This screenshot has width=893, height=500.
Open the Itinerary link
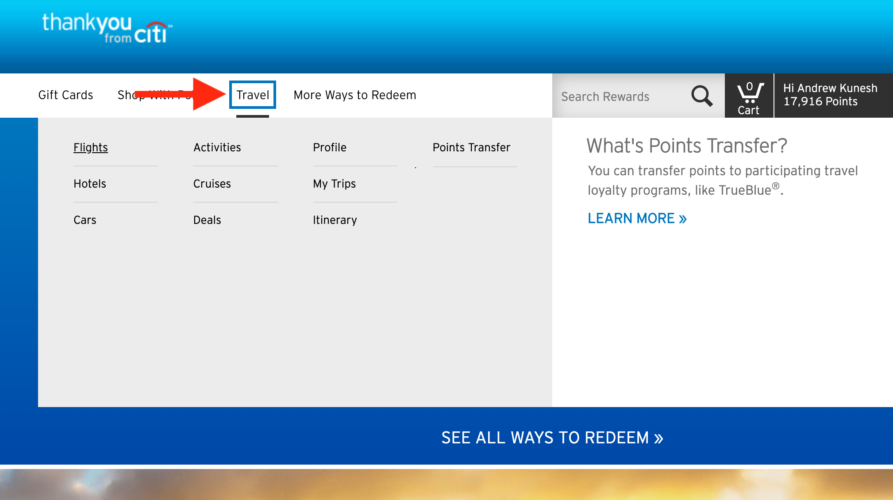(x=334, y=220)
